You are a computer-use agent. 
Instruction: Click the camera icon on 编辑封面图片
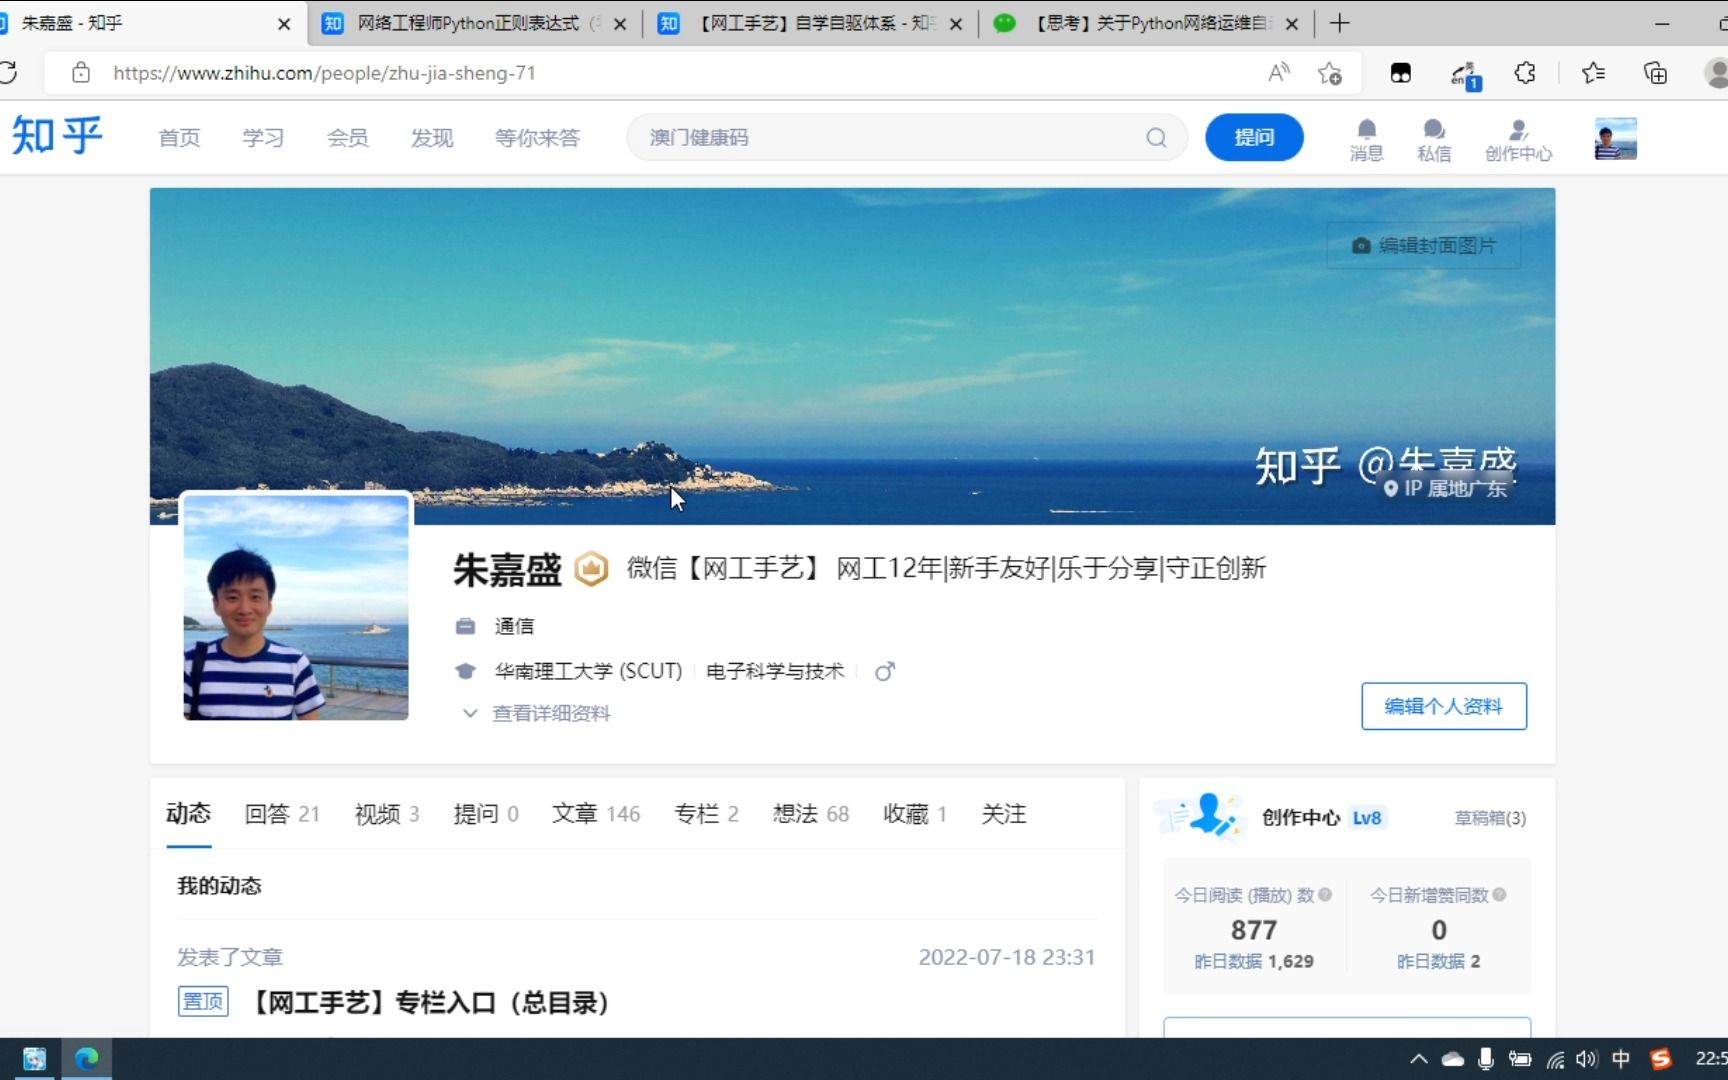(1360, 245)
